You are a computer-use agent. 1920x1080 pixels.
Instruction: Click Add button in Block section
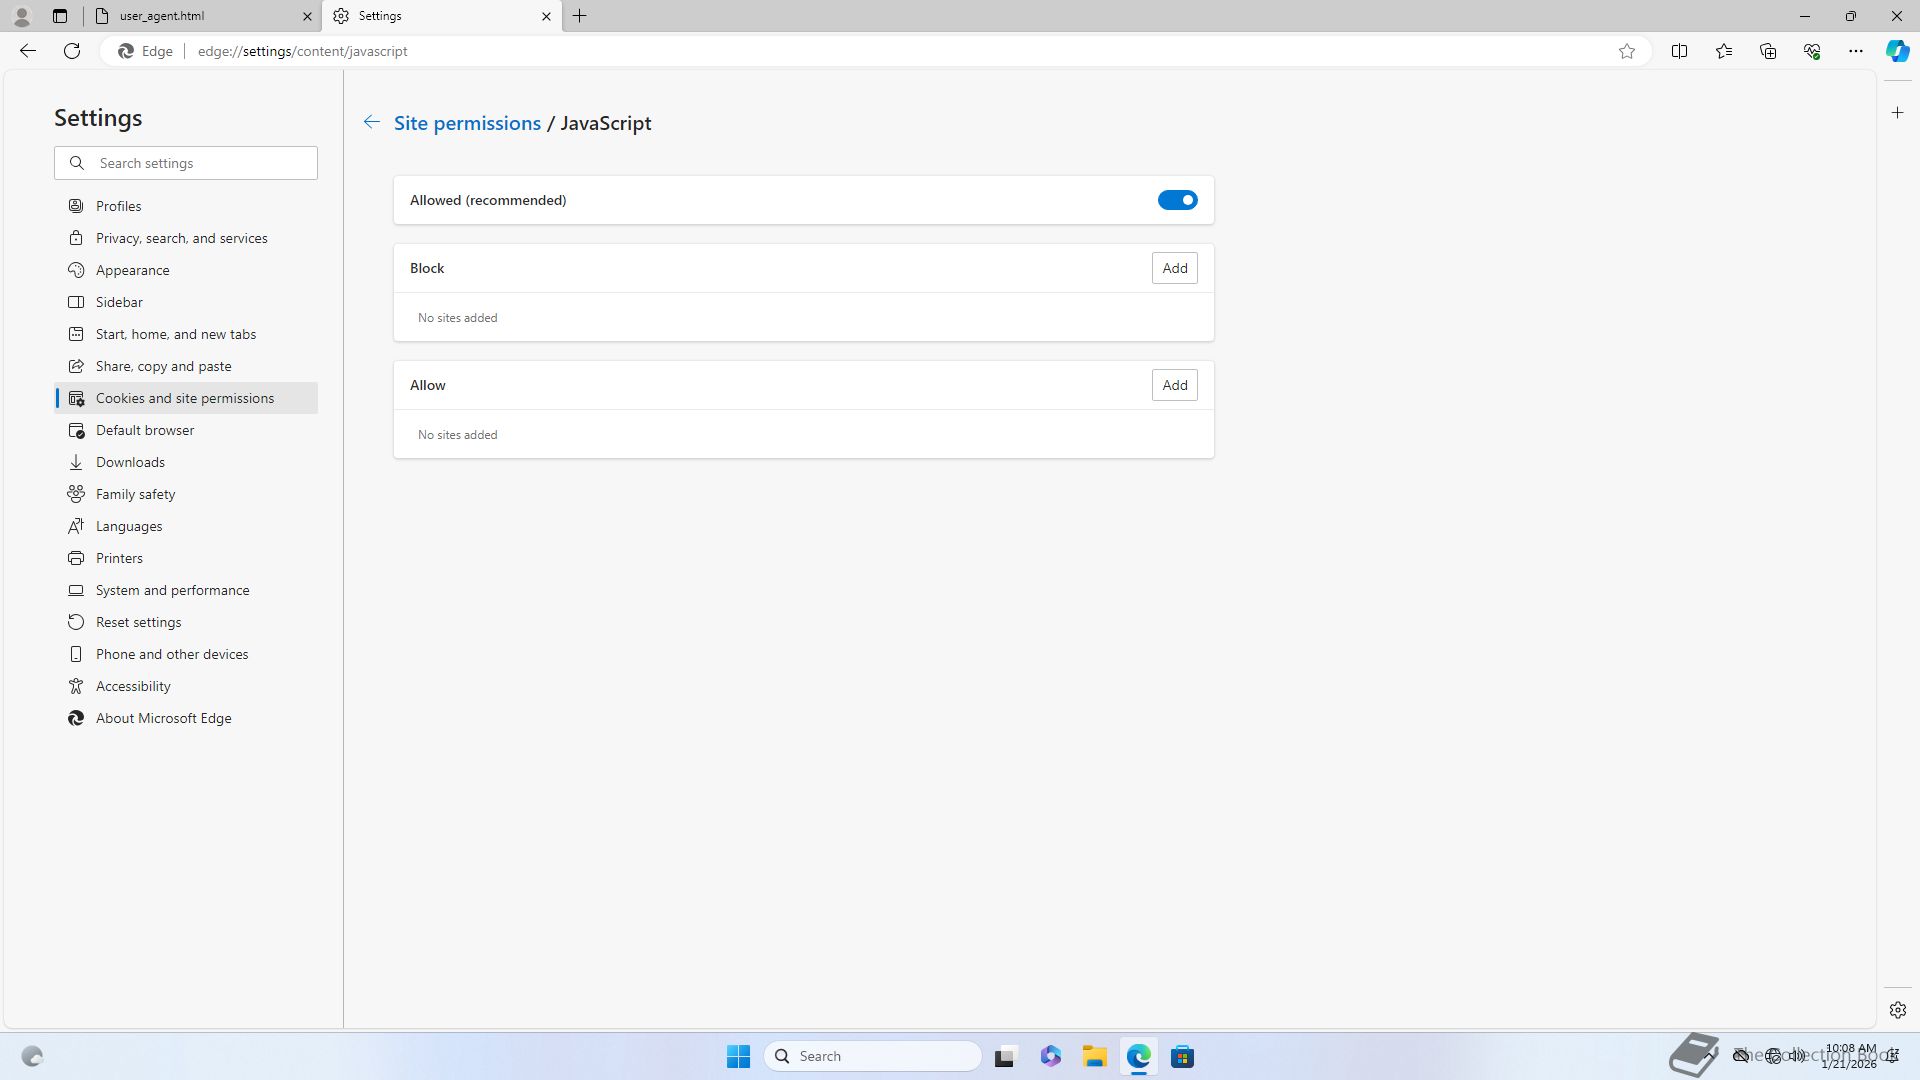1174,268
